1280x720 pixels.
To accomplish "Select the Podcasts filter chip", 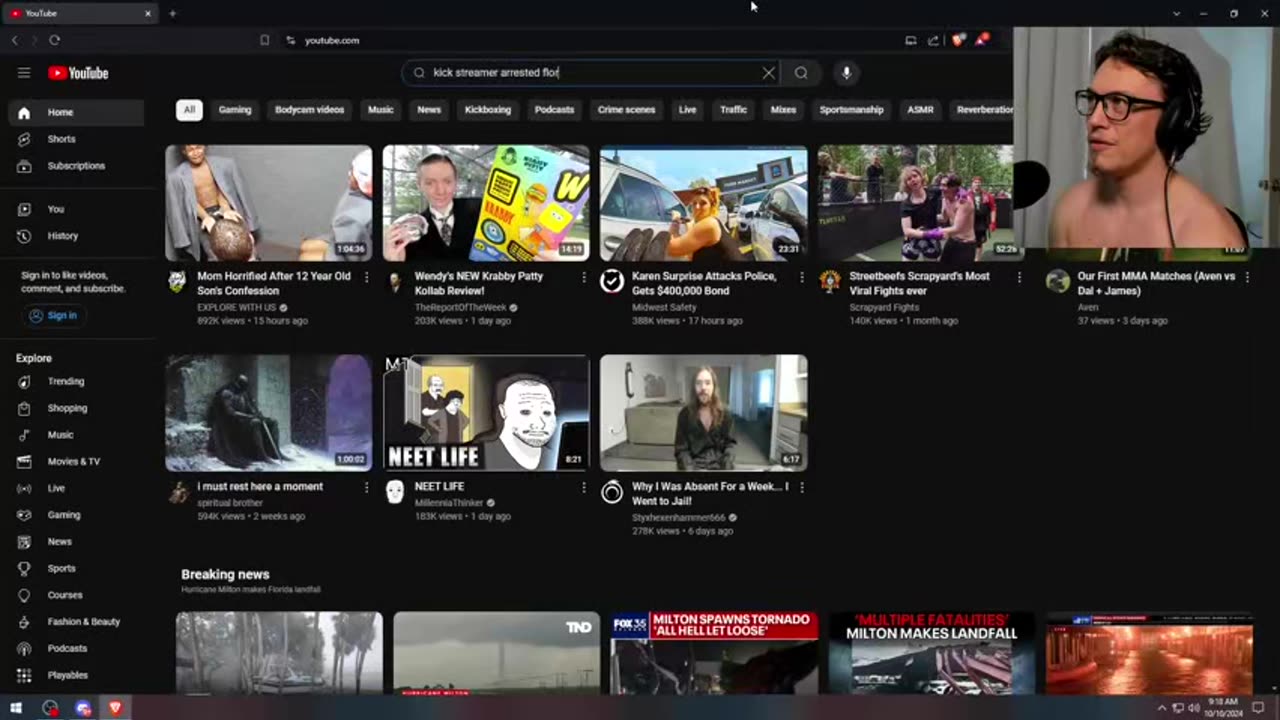I will coord(554,110).
